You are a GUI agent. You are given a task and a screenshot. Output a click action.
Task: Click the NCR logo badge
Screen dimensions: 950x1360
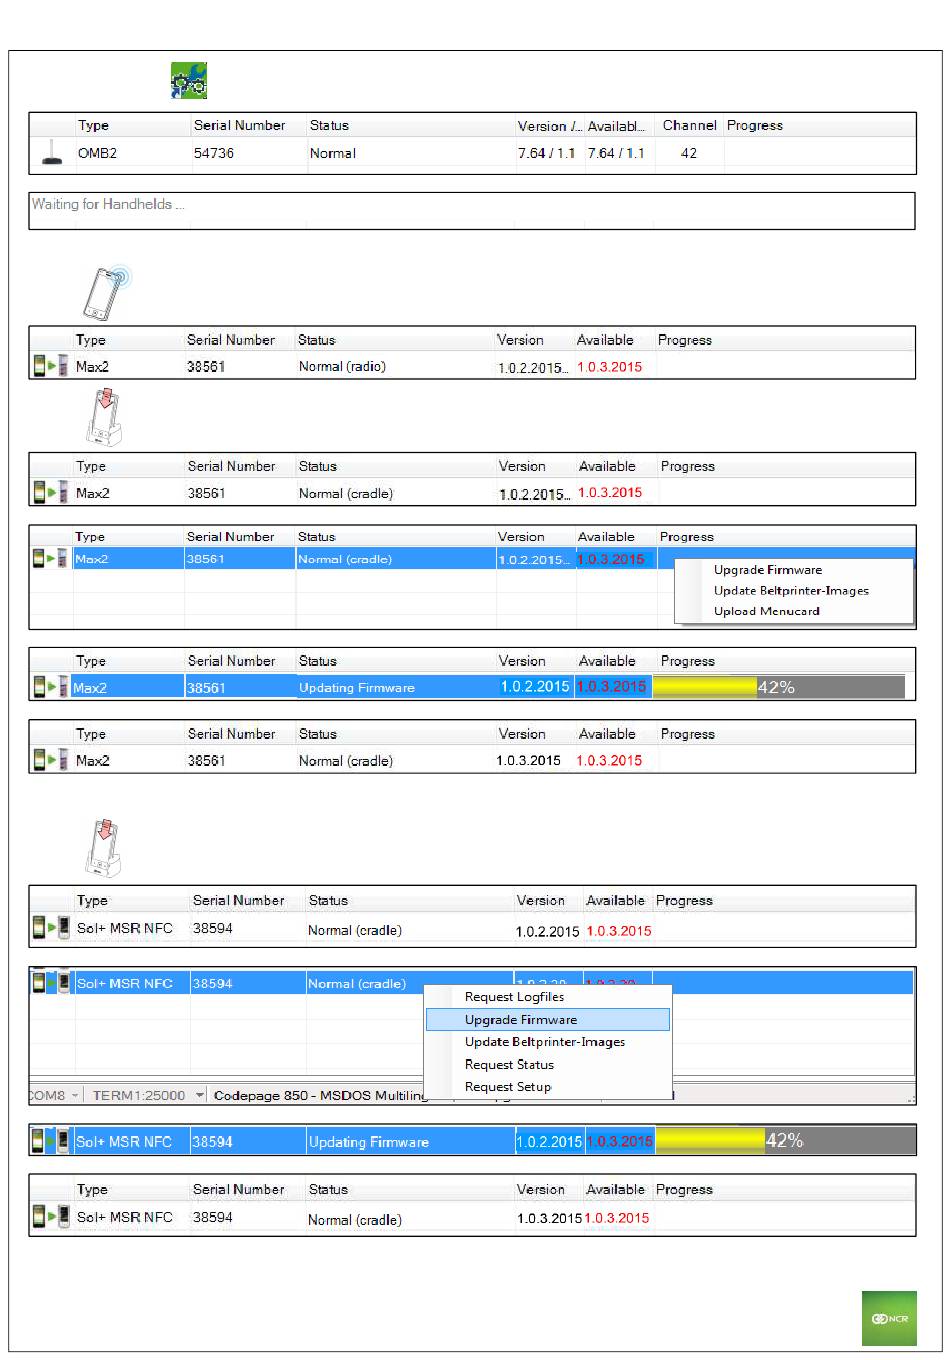pos(889,1318)
